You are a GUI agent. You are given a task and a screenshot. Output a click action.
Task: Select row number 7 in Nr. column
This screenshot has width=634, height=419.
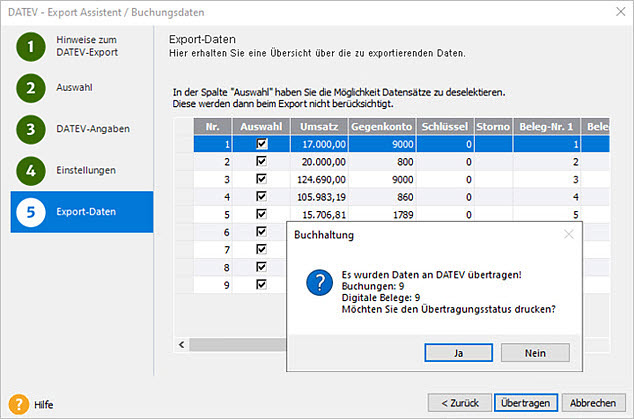point(213,250)
